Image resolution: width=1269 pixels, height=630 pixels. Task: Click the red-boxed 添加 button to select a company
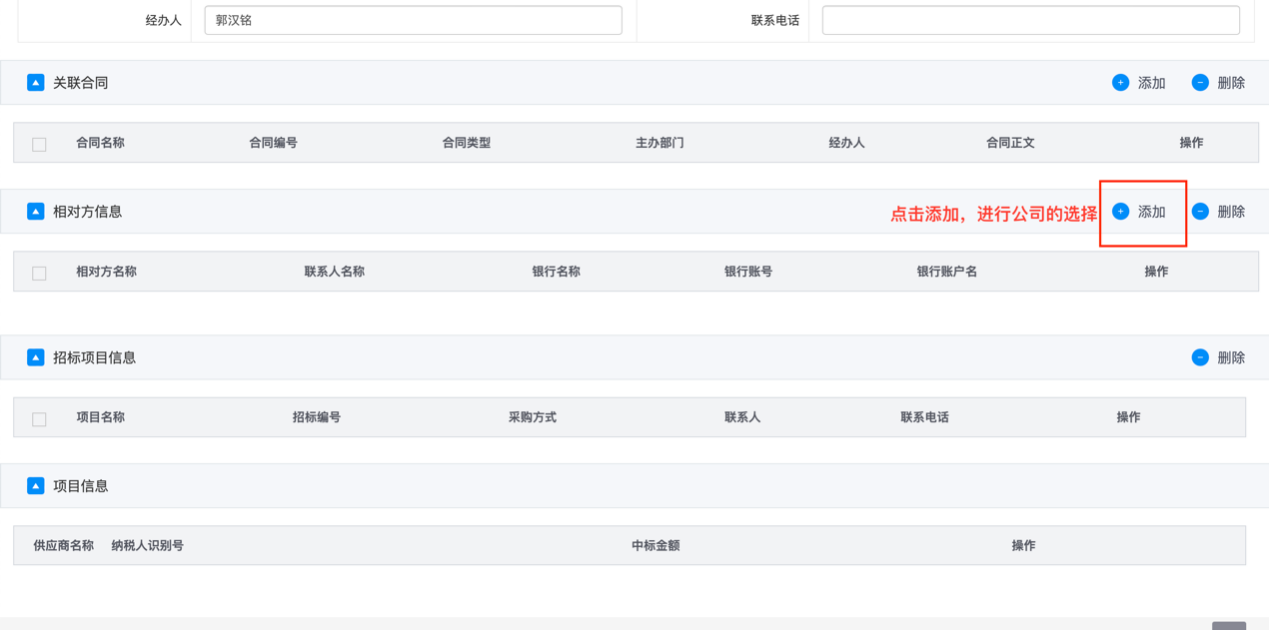[1143, 212]
